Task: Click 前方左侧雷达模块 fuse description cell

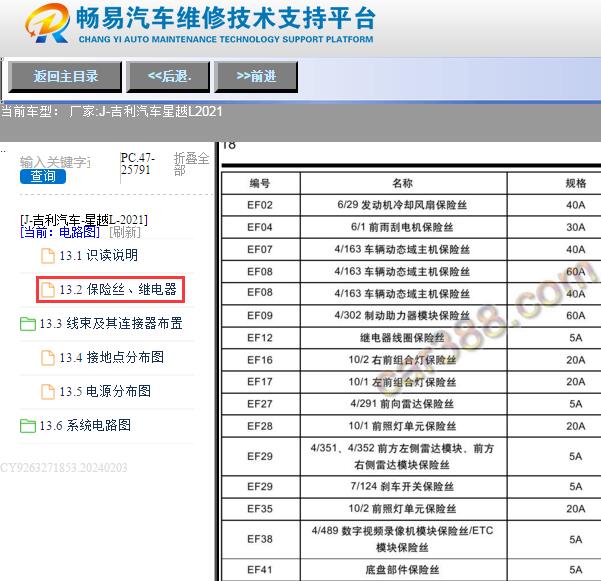Action: click(403, 456)
